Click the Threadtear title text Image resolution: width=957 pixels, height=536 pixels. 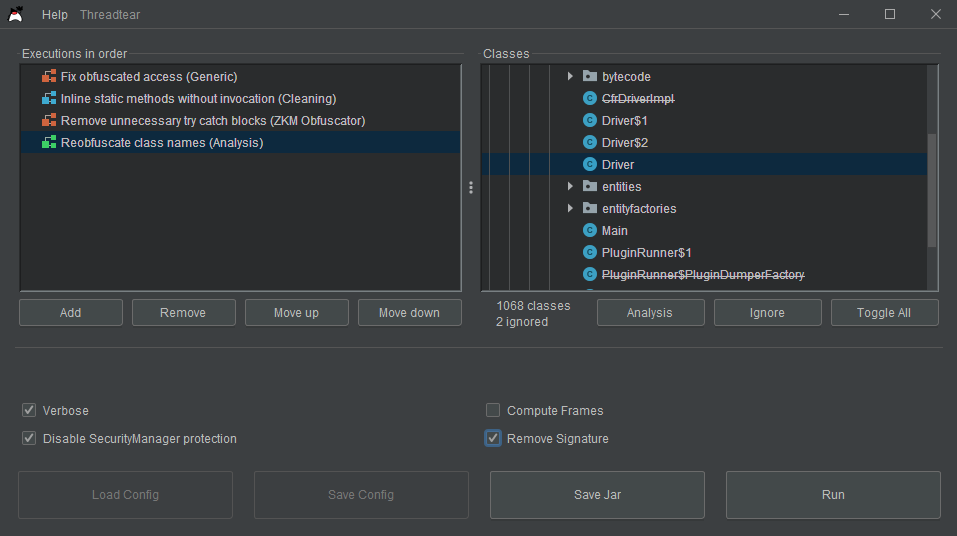pos(110,15)
